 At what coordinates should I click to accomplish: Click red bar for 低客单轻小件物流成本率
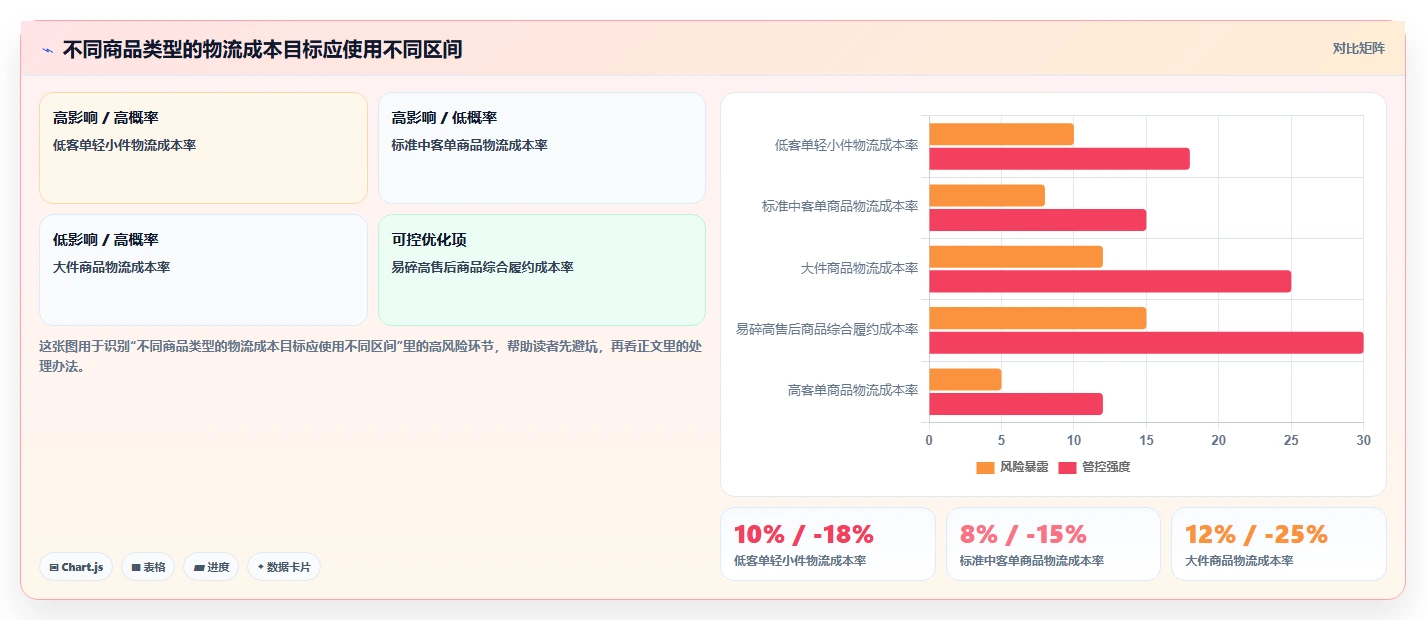click(1059, 158)
